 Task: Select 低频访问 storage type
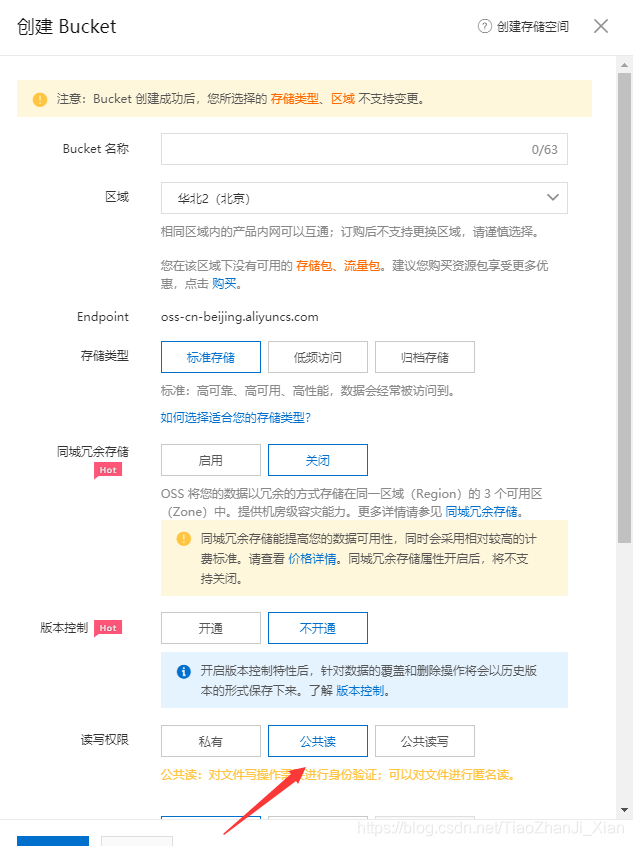[318, 357]
